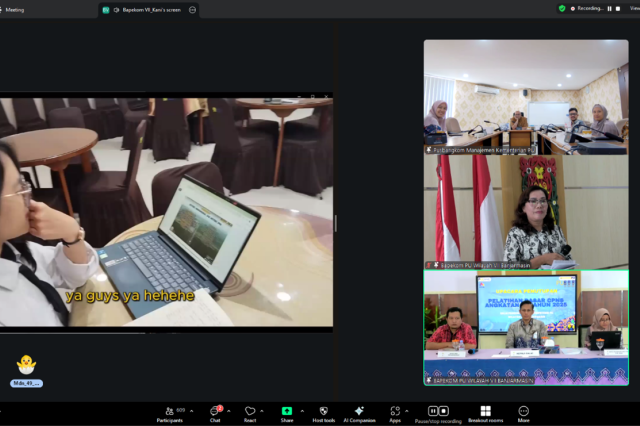Launch the AI Companion
This screenshot has width=640, height=426.
click(x=358, y=411)
